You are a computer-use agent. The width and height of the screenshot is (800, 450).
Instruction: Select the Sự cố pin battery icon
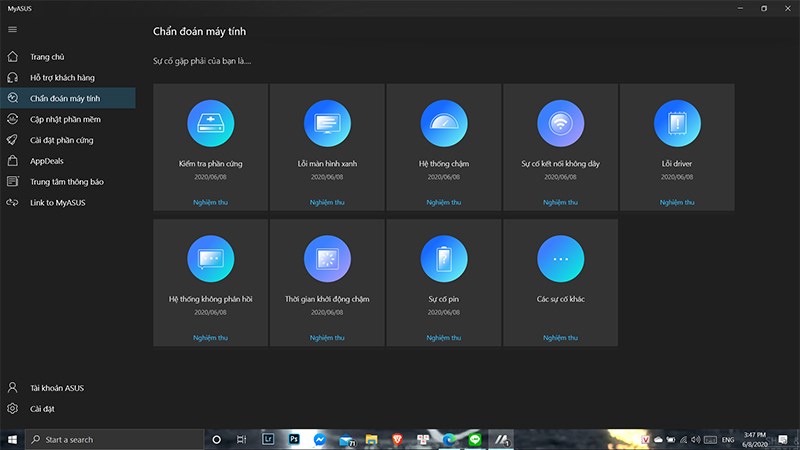[444, 260]
